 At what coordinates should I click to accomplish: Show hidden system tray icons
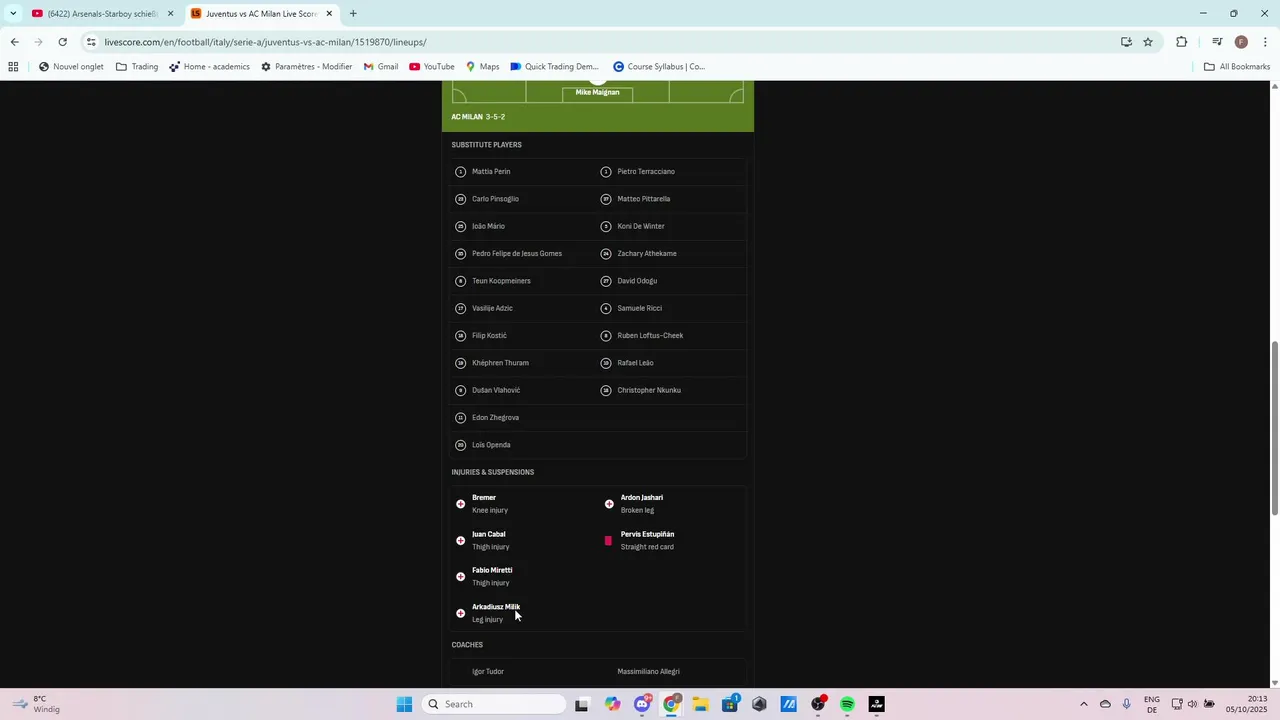[1083, 704]
